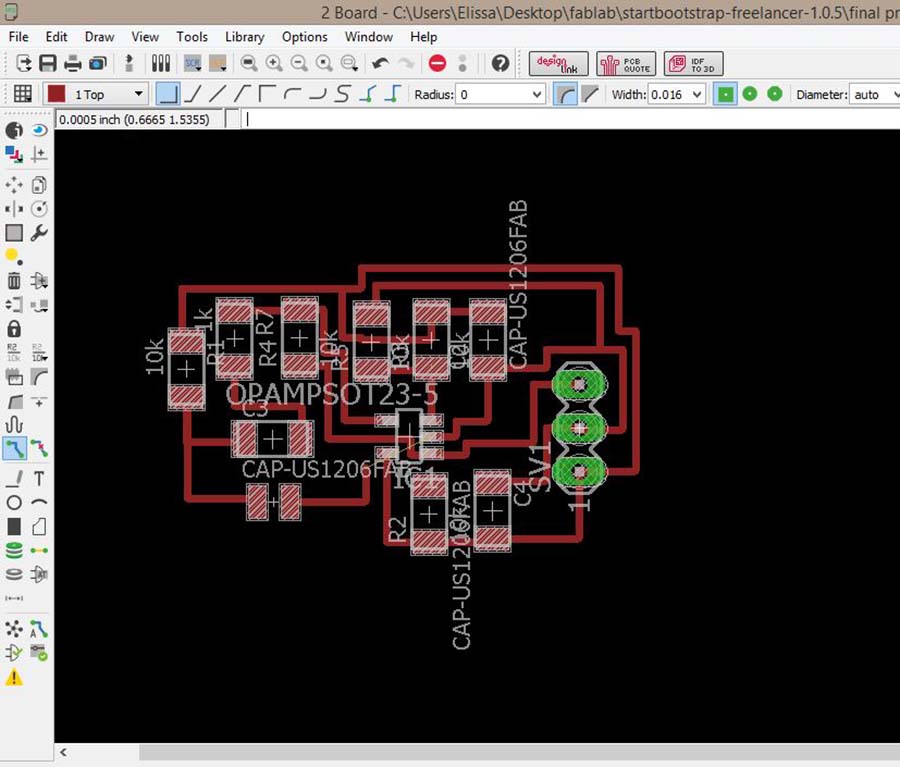Select the Split tool
This screenshot has width=900, height=767.
tap(14, 401)
